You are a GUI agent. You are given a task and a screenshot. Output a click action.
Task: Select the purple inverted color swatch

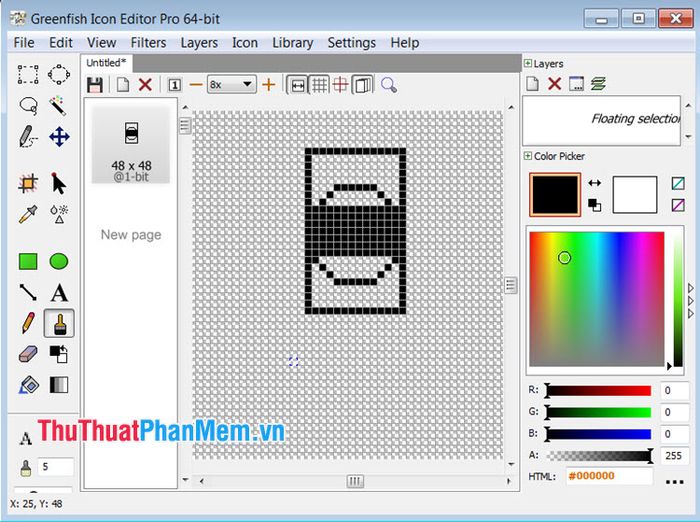pos(678,205)
